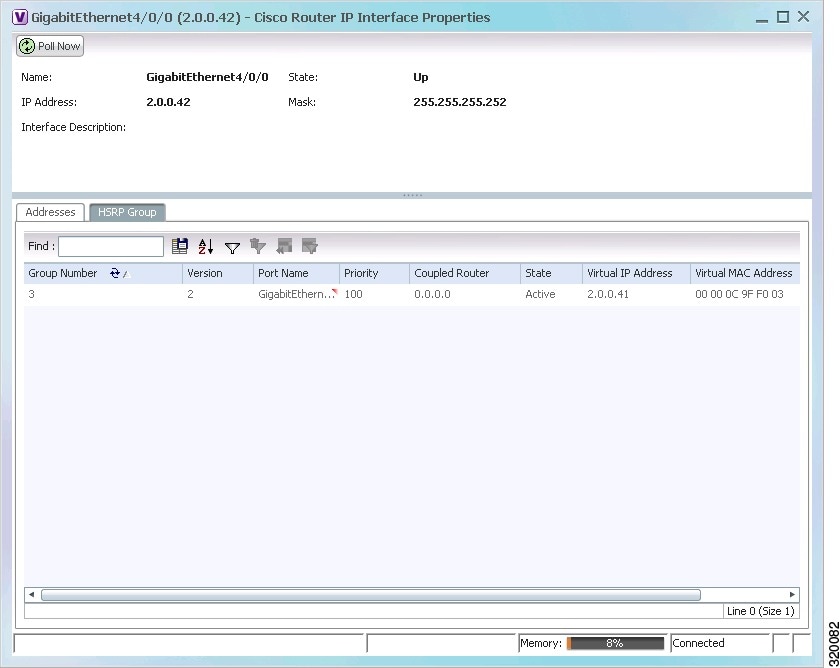Click the name value GigabitEthernet4/0/0
This screenshot has height=668, width=840.
(207, 77)
